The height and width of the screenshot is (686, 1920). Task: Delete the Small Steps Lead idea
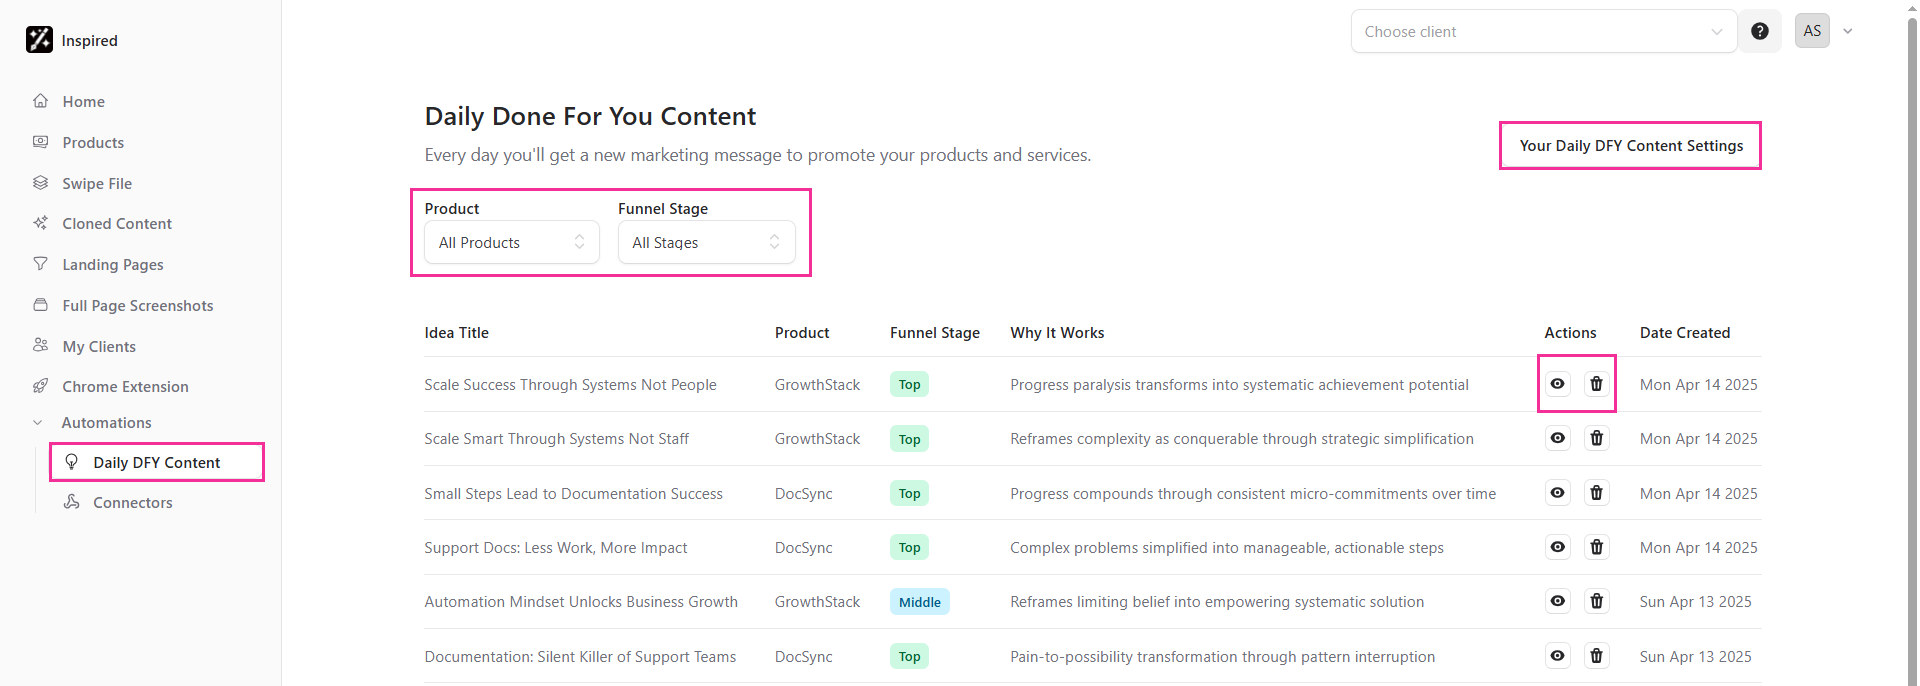1597,493
